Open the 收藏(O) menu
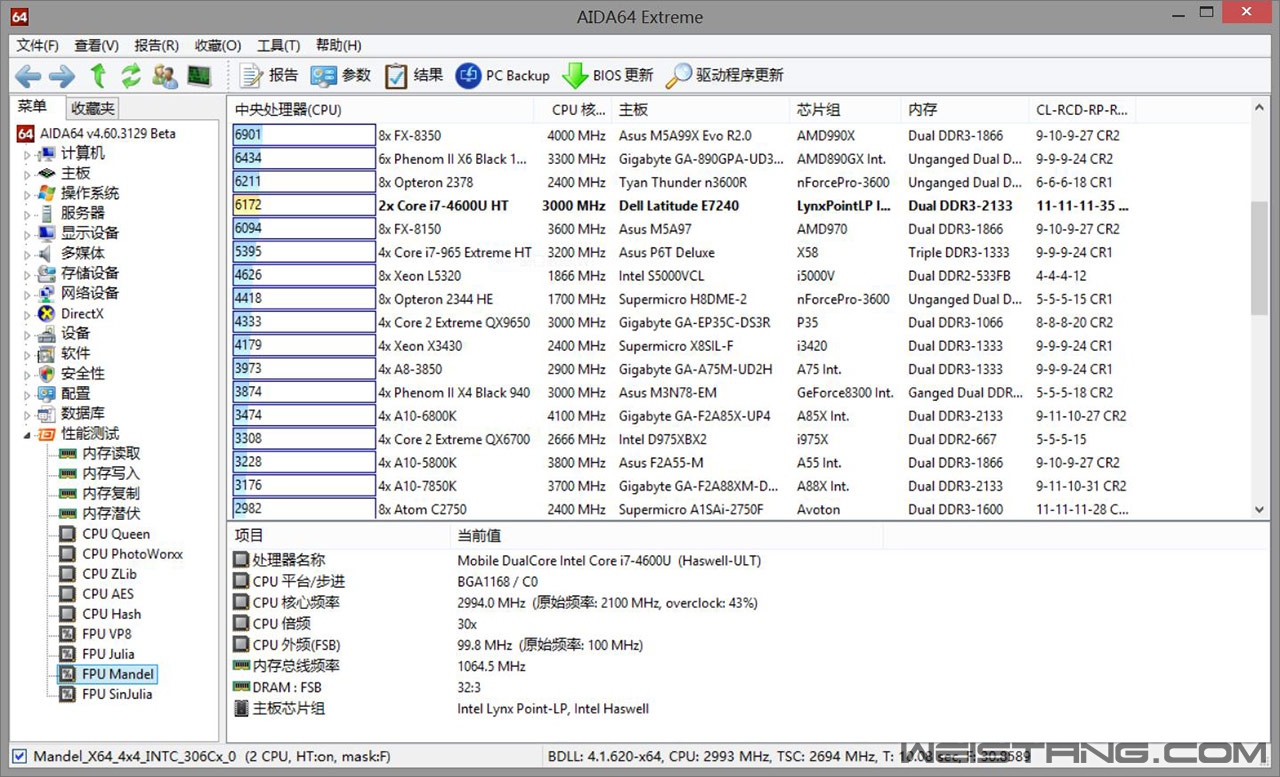1280x777 pixels. click(x=218, y=45)
